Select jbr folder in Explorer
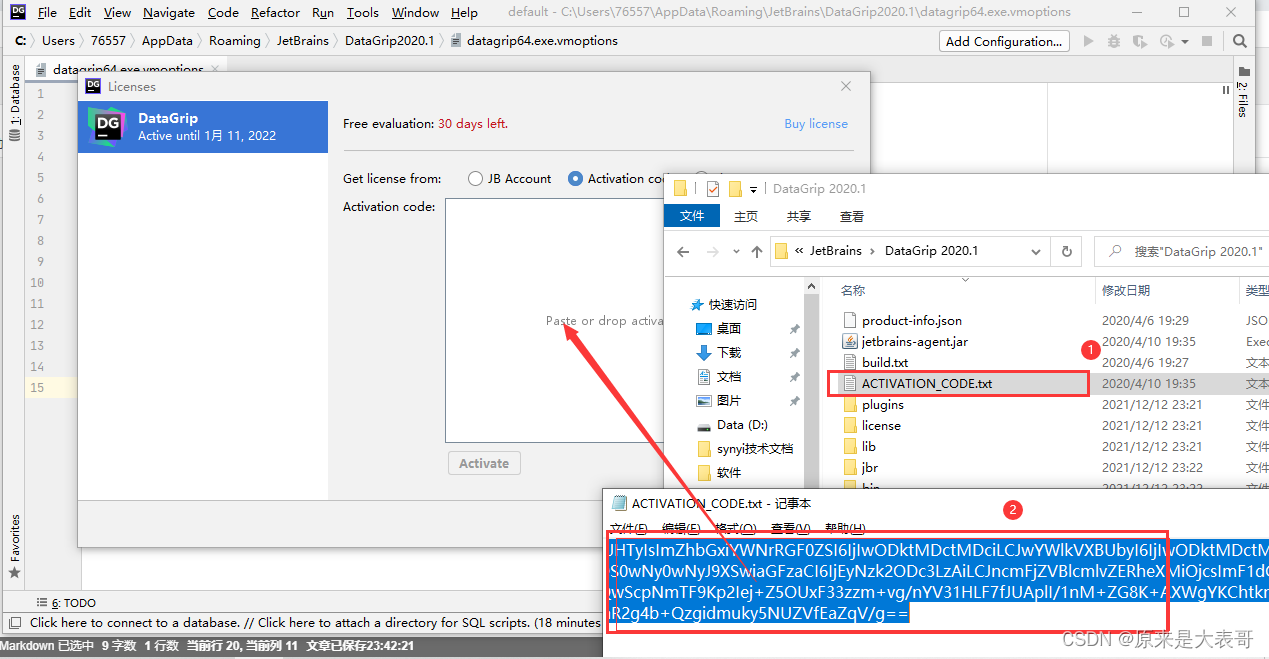 (x=869, y=467)
